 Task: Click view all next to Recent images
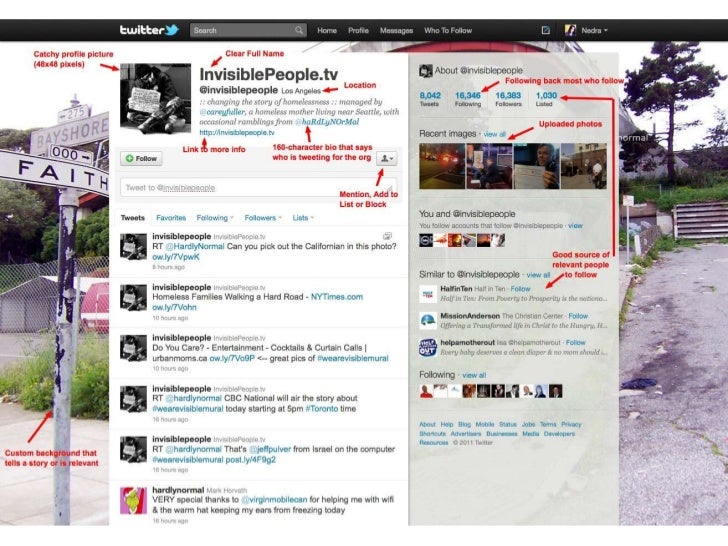point(494,134)
